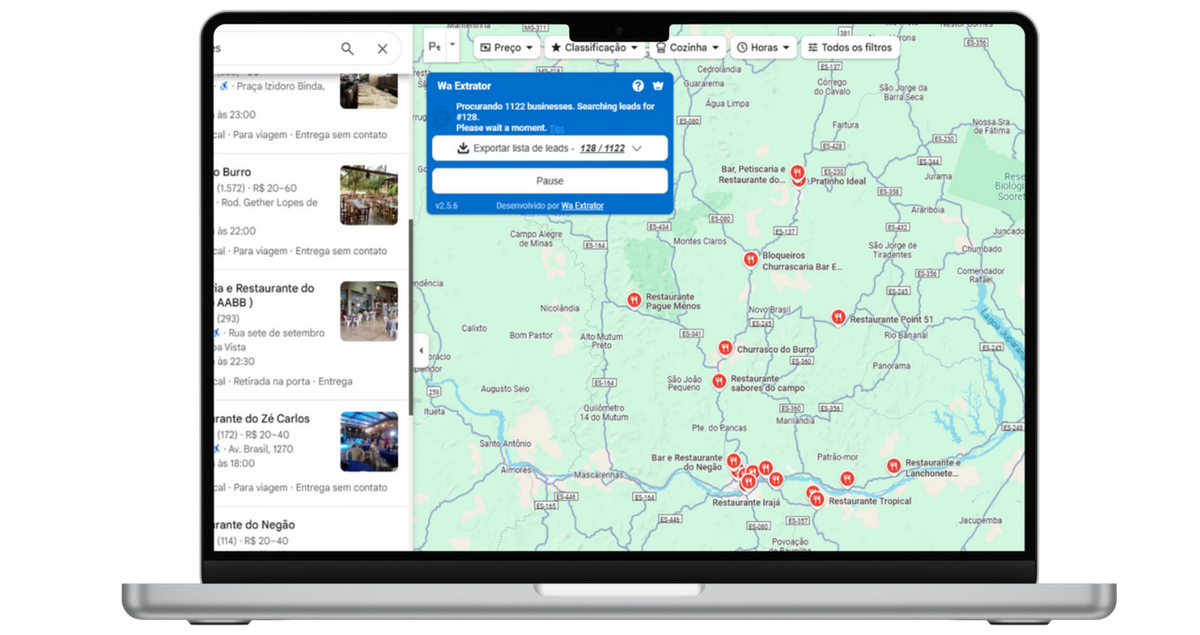Click the 'Jacupemba' town label
The image size is (1200, 635).
pos(980,520)
